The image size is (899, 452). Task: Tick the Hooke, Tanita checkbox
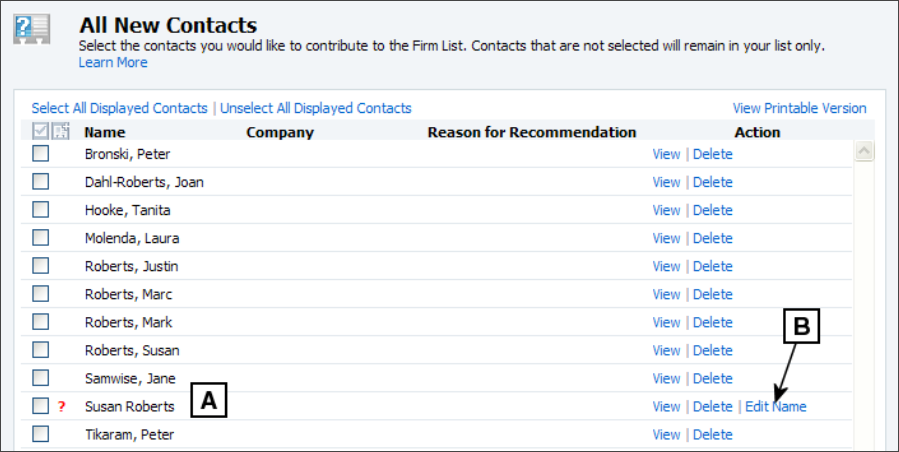click(x=40, y=210)
